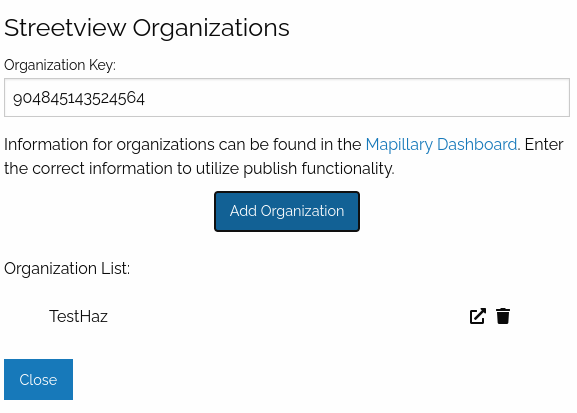Follow the blue Mapillary Dashboard hyperlink
The image size is (577, 413).
(441, 144)
